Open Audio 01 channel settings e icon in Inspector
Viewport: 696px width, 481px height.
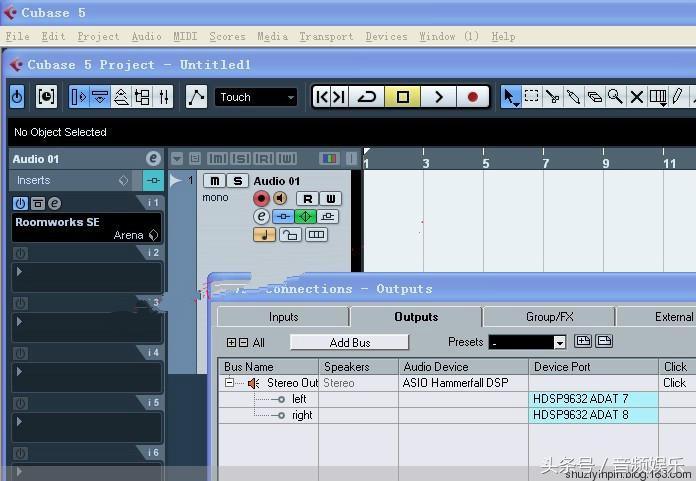153,158
